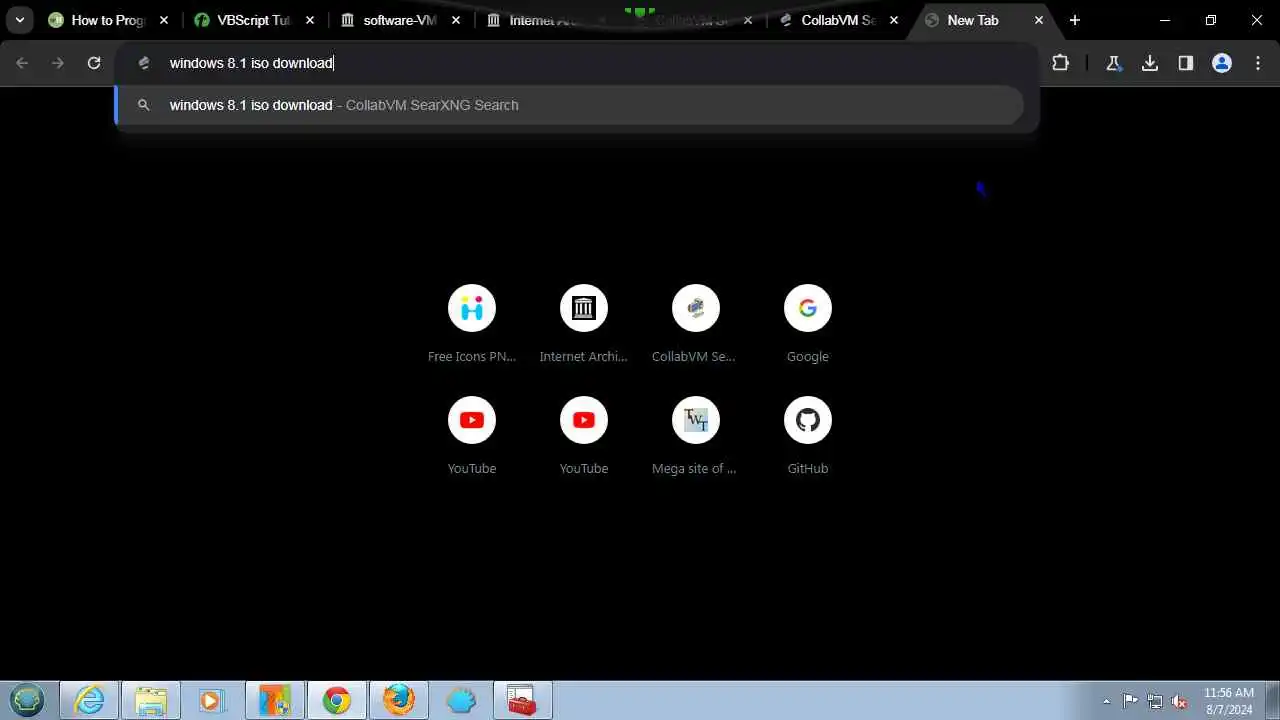Go forward to next page
The height and width of the screenshot is (720, 1280).
point(58,63)
